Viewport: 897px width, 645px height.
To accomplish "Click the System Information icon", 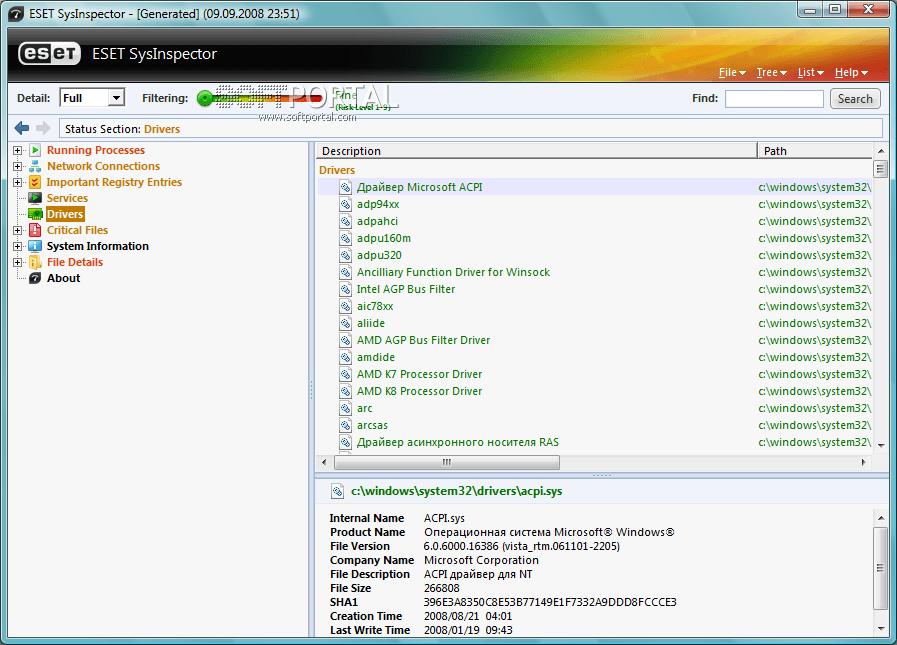I will point(35,246).
